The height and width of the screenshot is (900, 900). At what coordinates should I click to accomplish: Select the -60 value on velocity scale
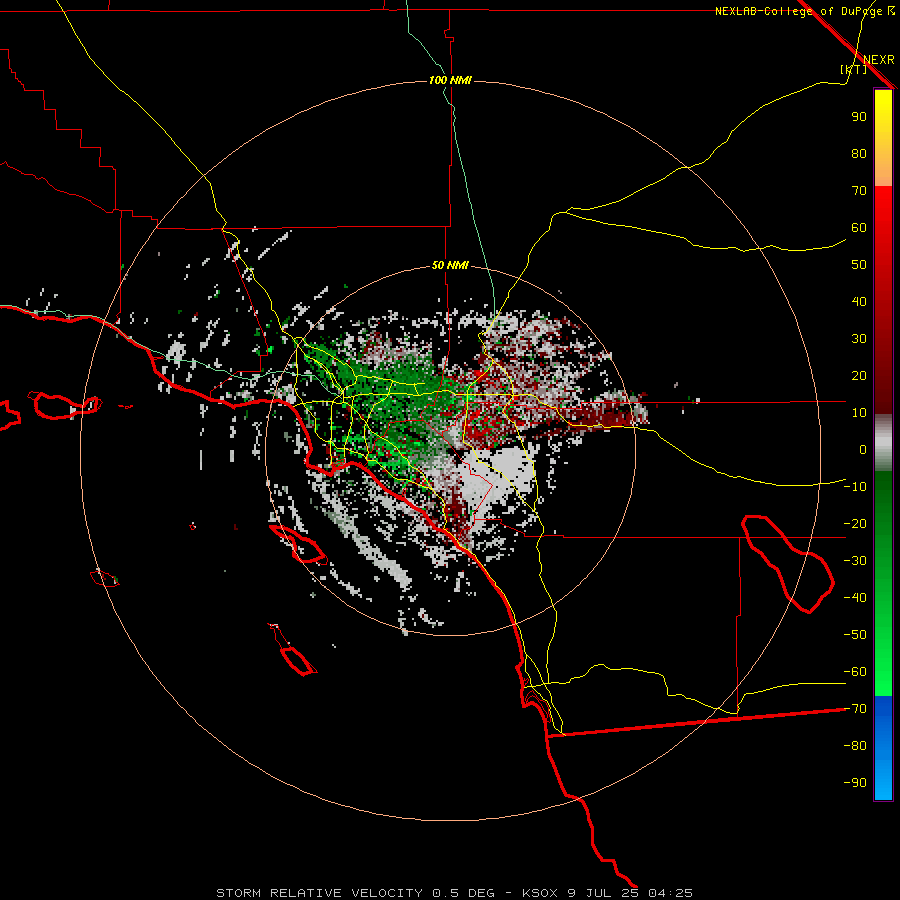click(855, 672)
